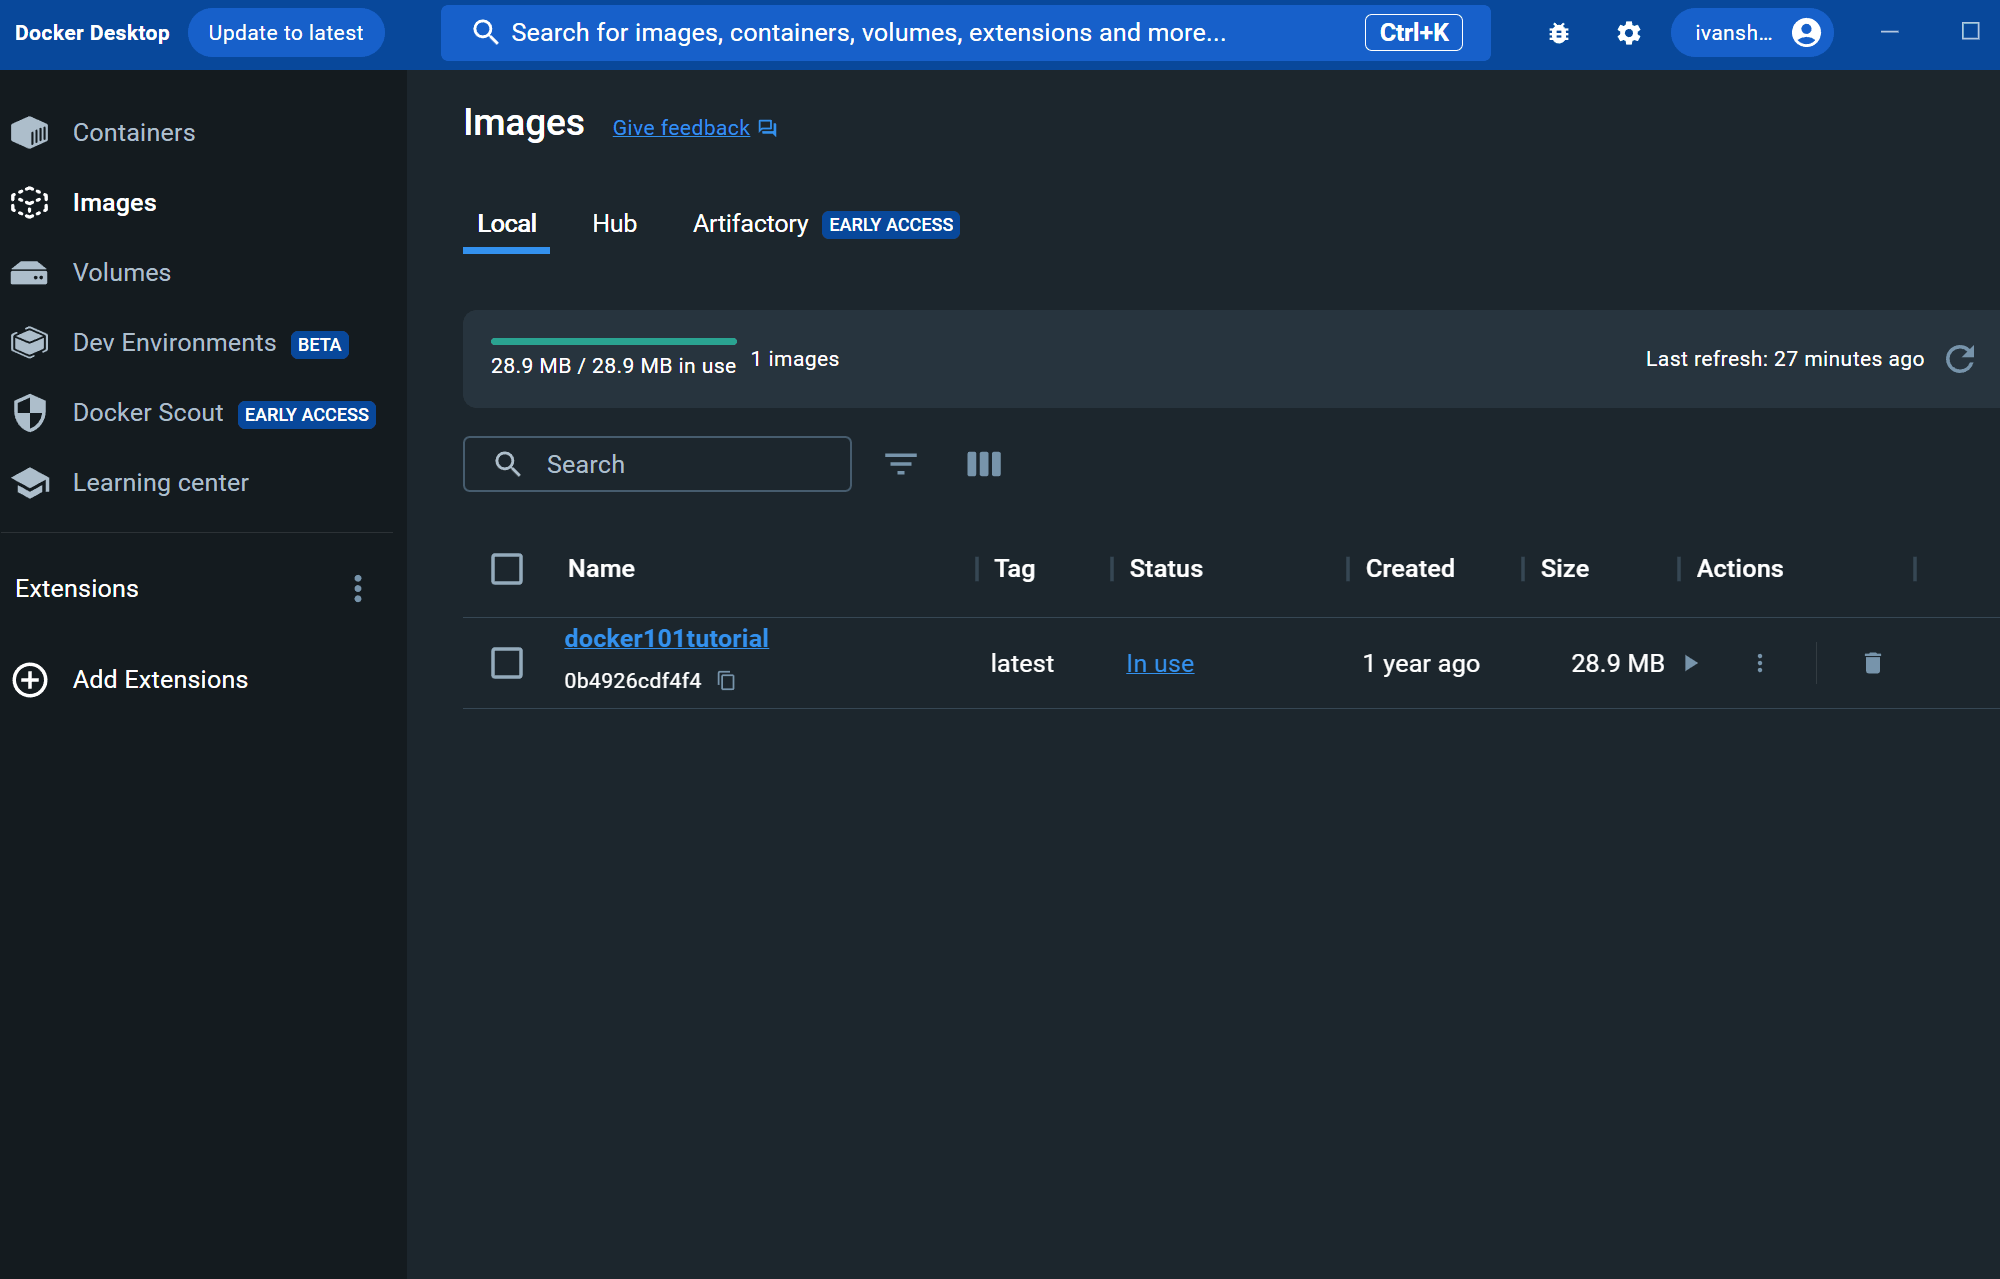This screenshot has width=2000, height=1279.
Task: Click inside the image search field
Action: [657, 463]
